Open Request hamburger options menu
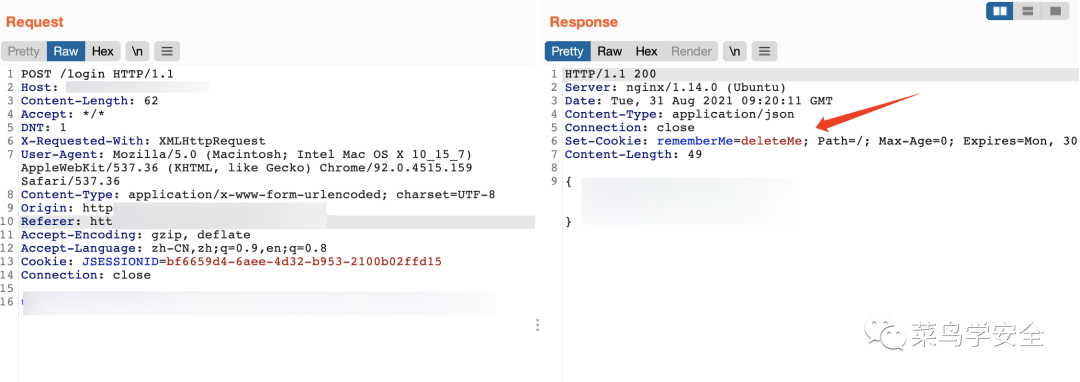1080x382 pixels. (167, 51)
